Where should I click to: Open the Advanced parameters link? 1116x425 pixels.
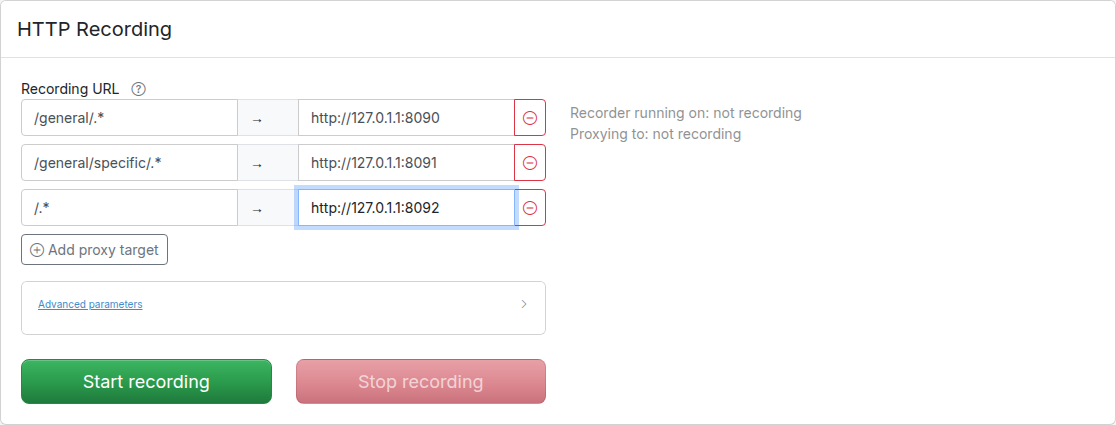[x=90, y=304]
